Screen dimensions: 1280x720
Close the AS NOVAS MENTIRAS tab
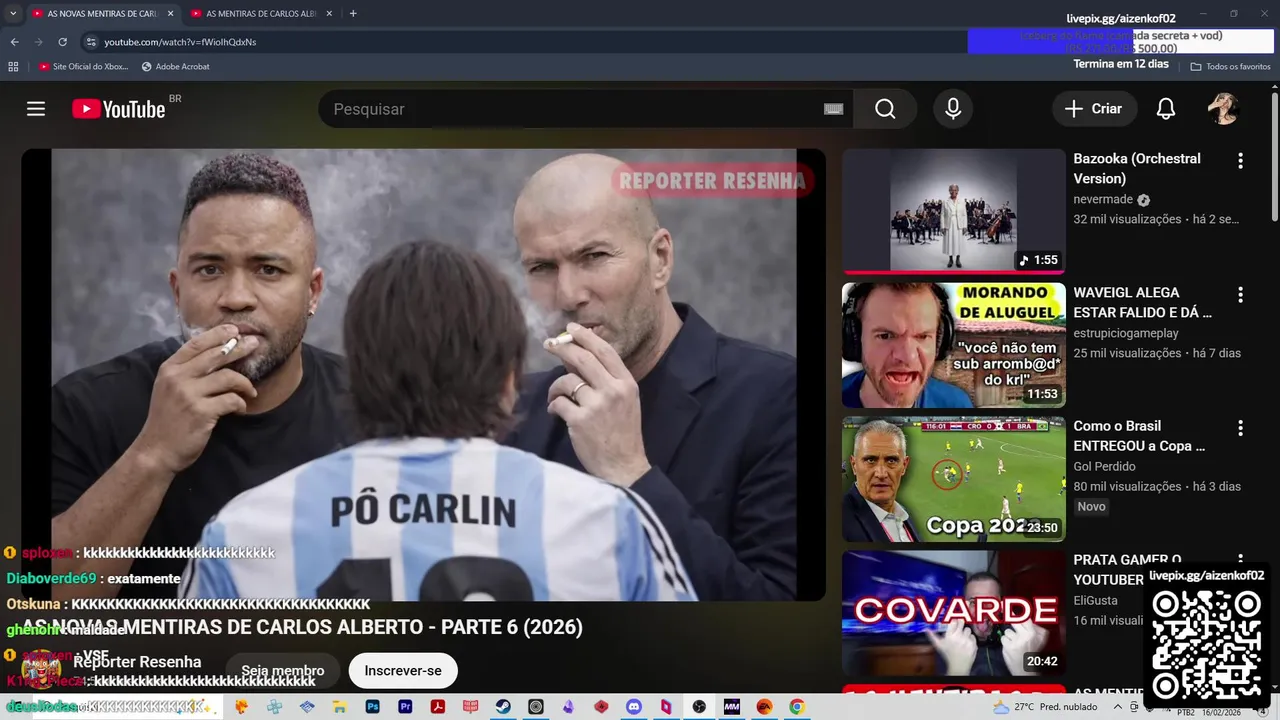[x=170, y=14]
